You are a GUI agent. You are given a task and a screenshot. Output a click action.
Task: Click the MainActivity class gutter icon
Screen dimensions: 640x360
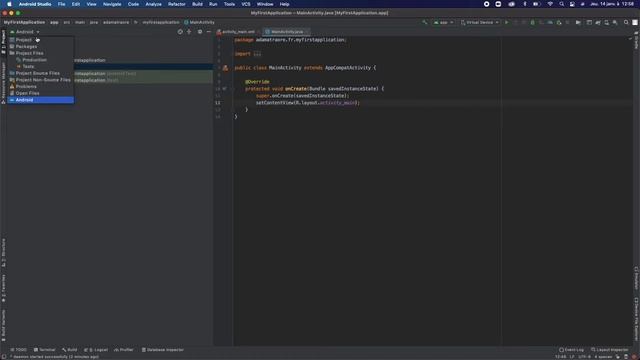tap(225, 68)
